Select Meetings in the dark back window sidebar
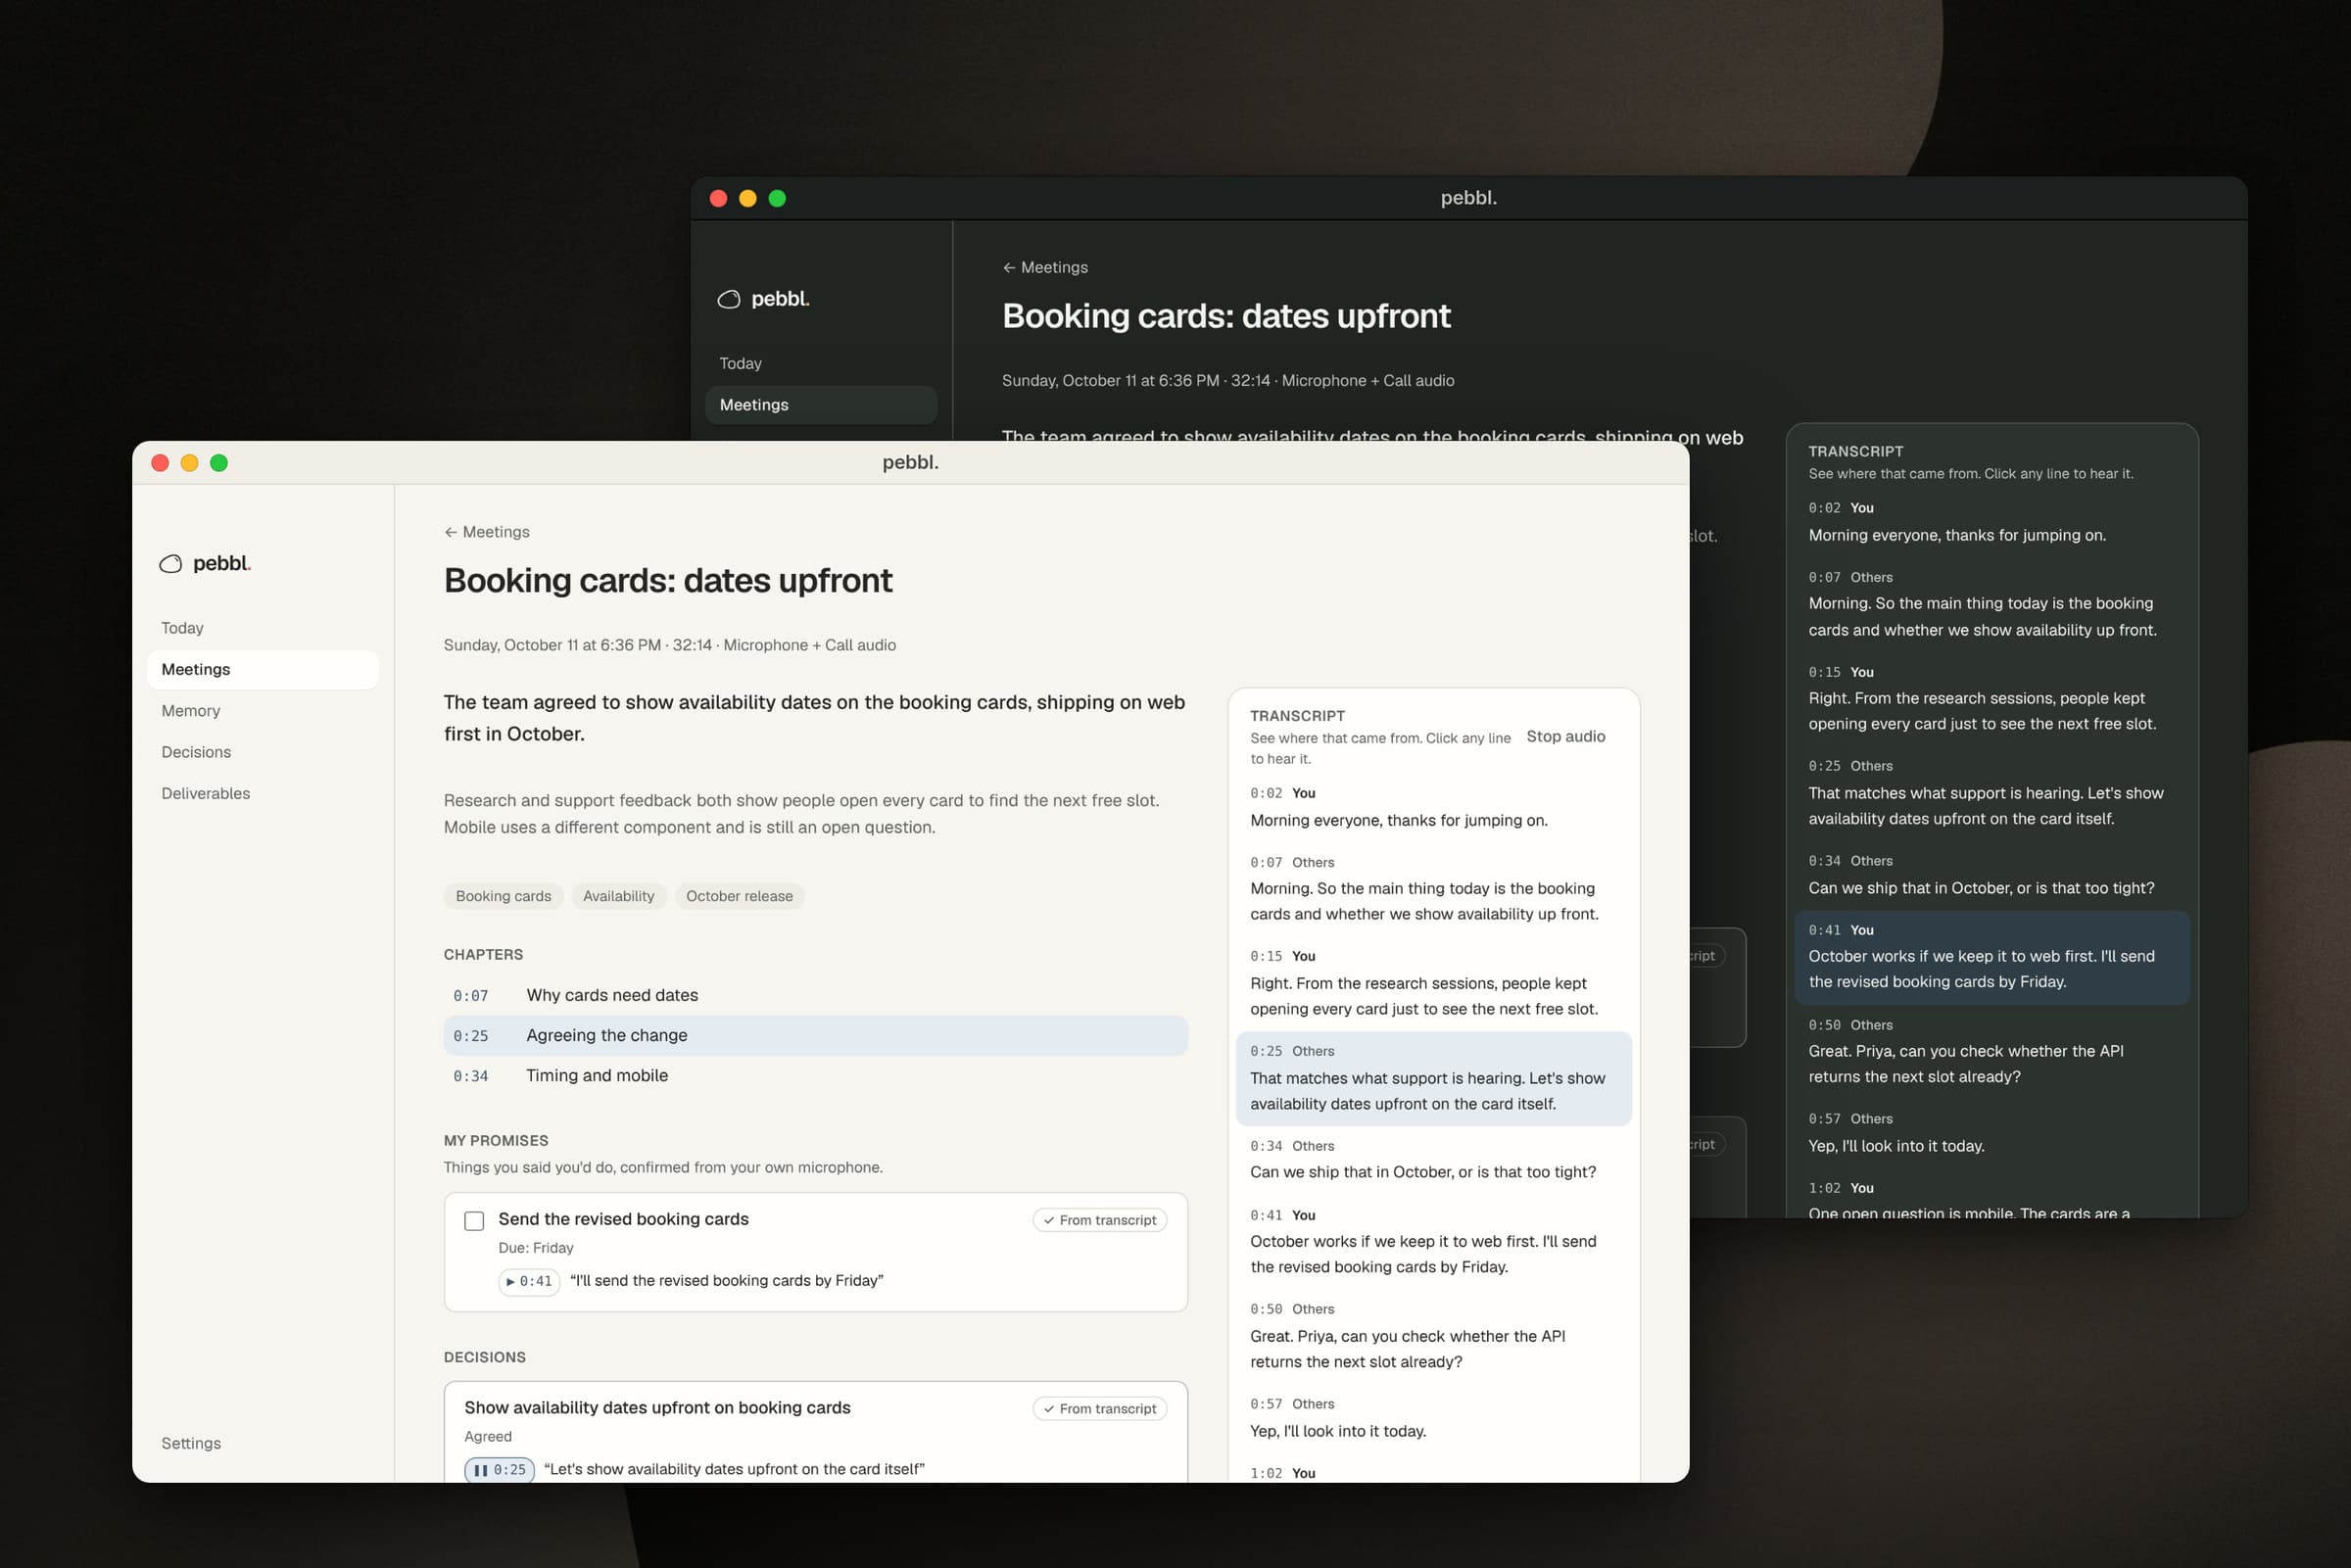Image resolution: width=2351 pixels, height=1568 pixels. tap(820, 405)
